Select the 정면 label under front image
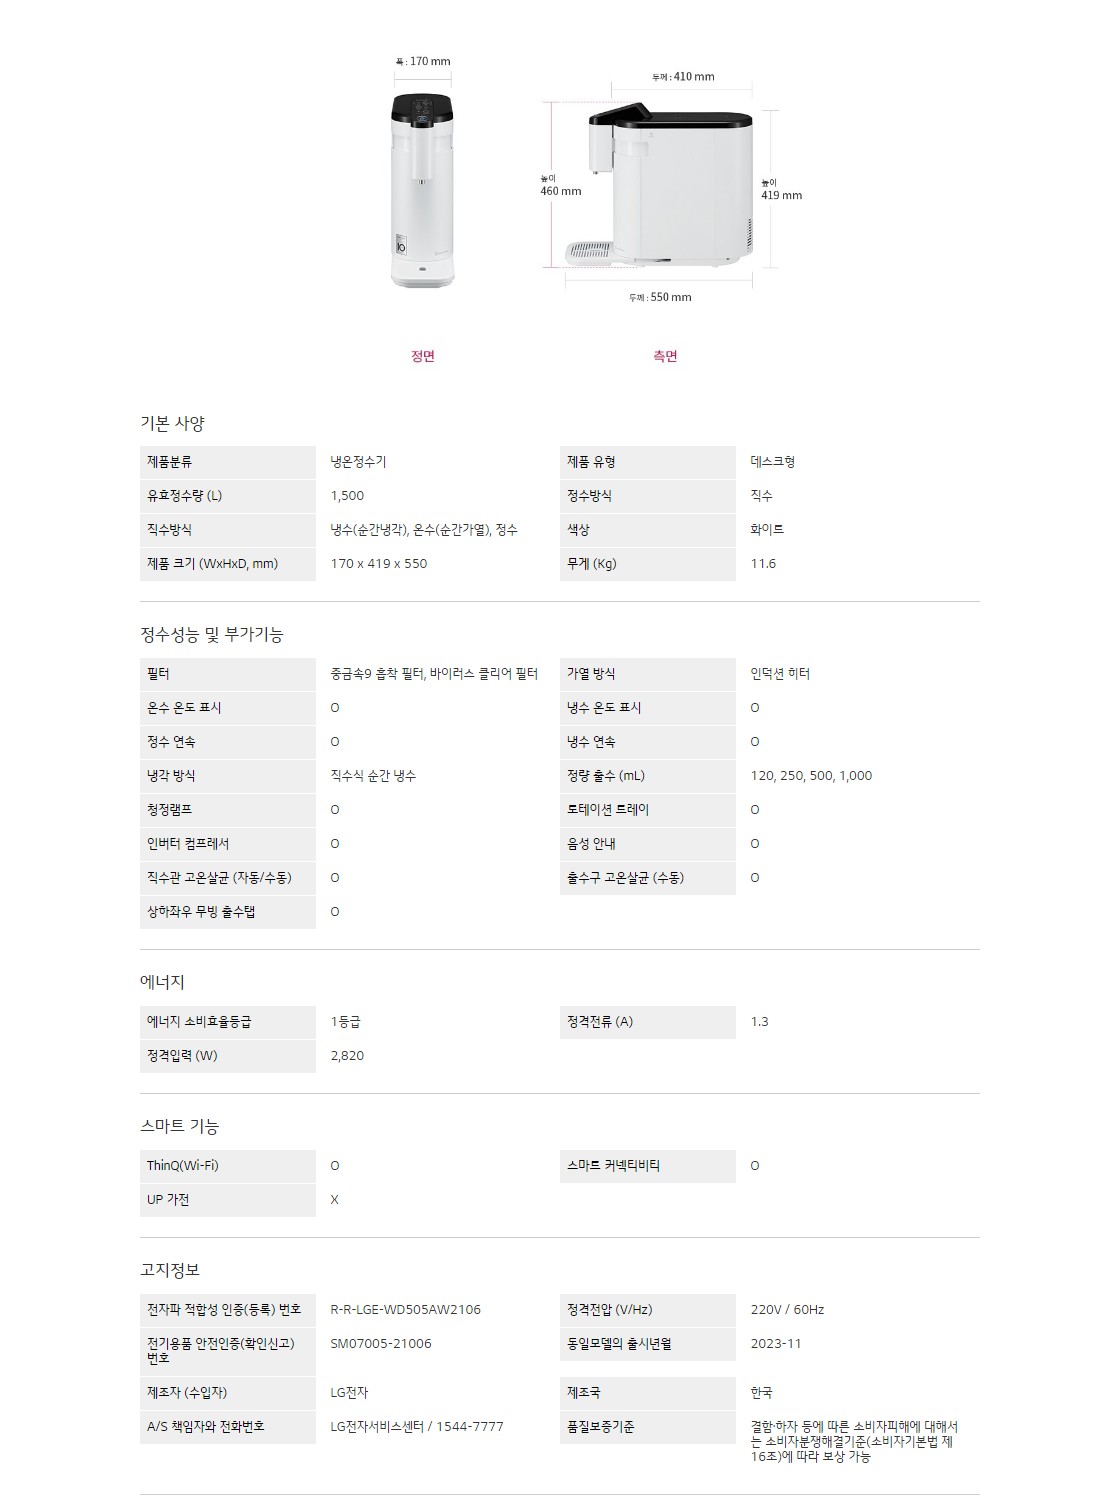This screenshot has width=1120, height=1495. [x=423, y=356]
